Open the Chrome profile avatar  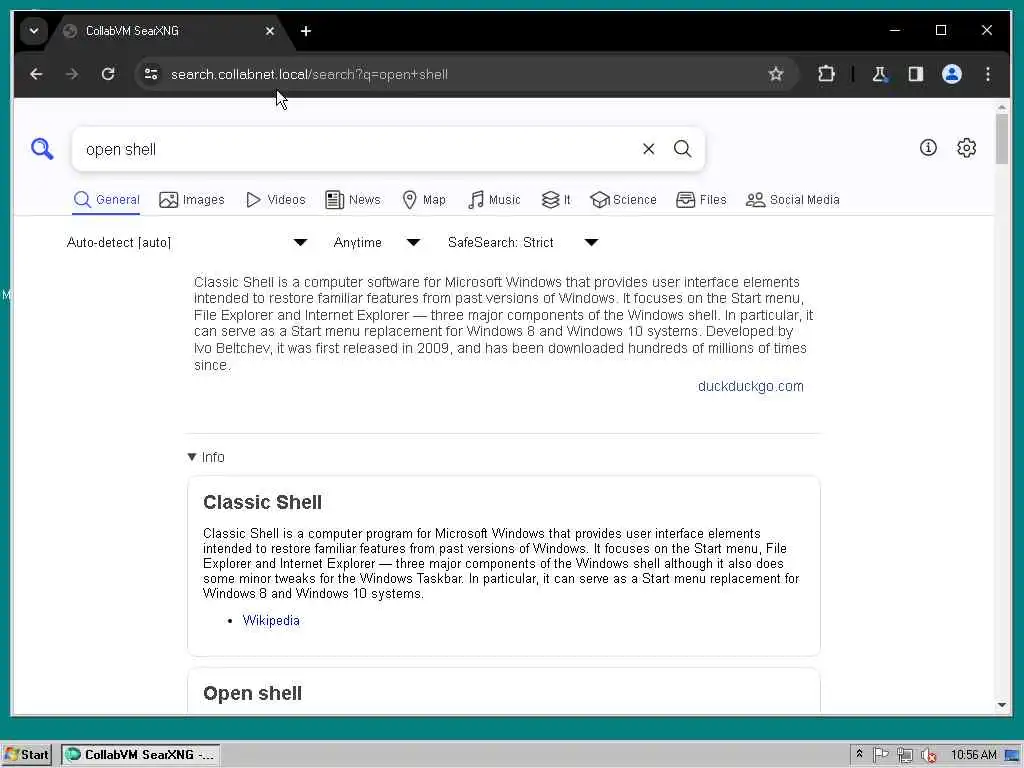[x=952, y=74]
